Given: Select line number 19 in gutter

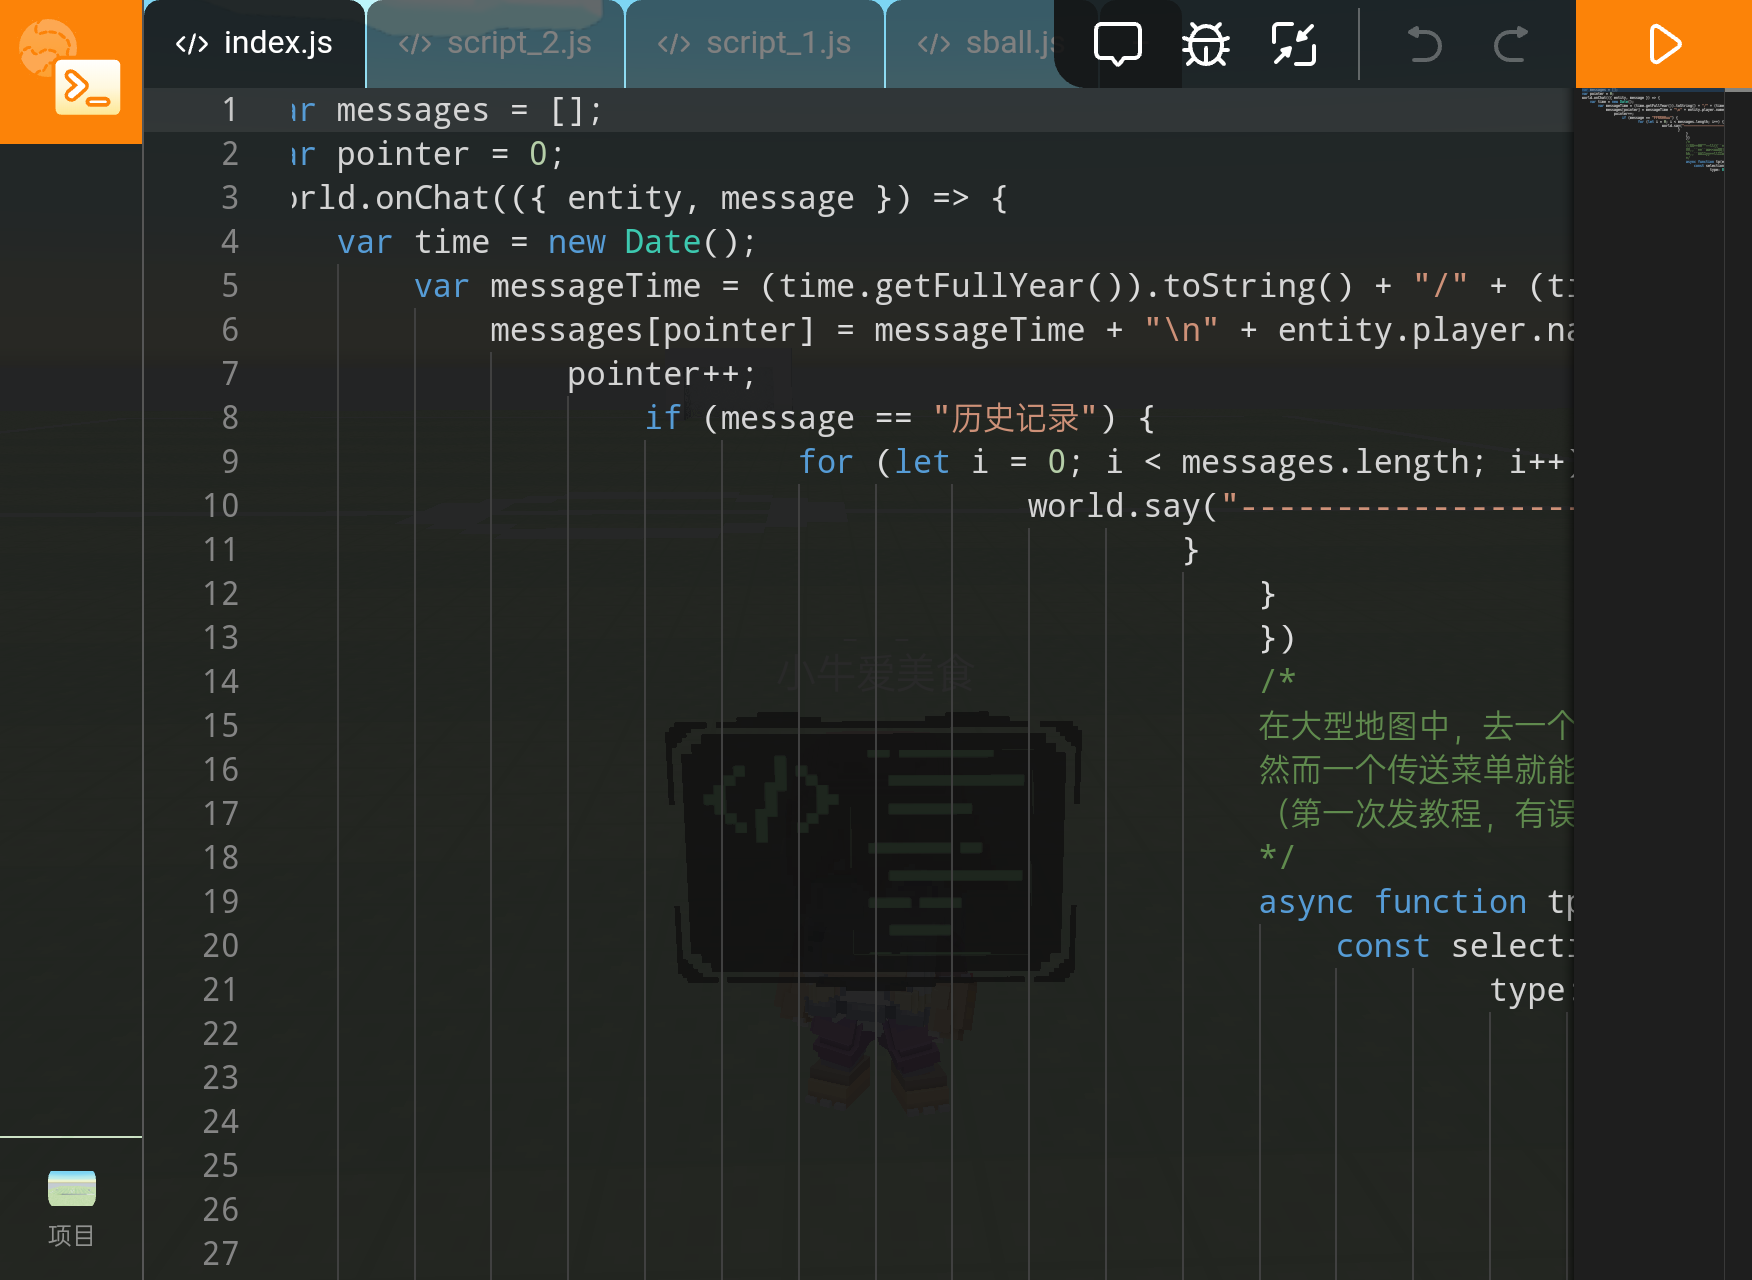Looking at the screenshot, I should [221, 902].
